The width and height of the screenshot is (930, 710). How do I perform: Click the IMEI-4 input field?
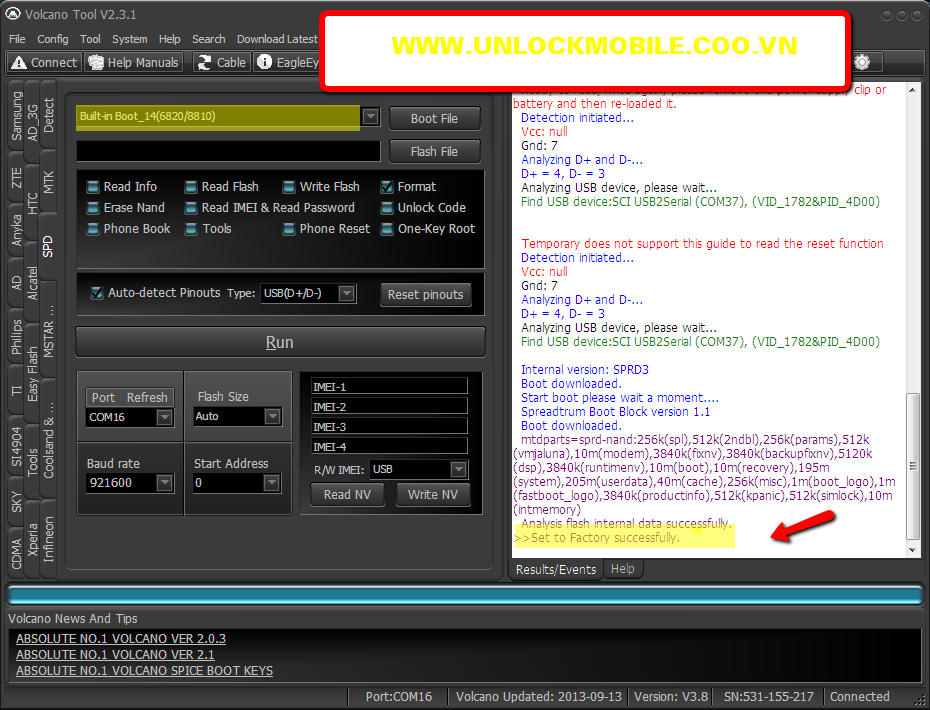tap(389, 447)
